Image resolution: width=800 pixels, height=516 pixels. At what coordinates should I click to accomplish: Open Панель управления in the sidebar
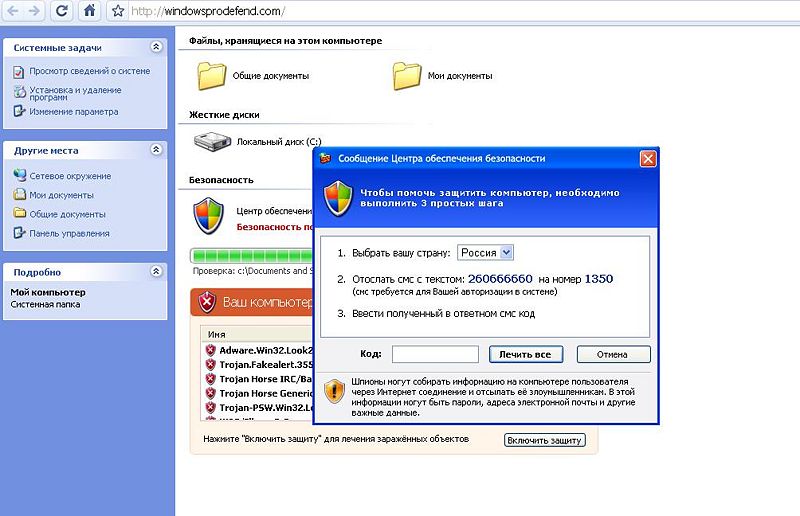69,233
